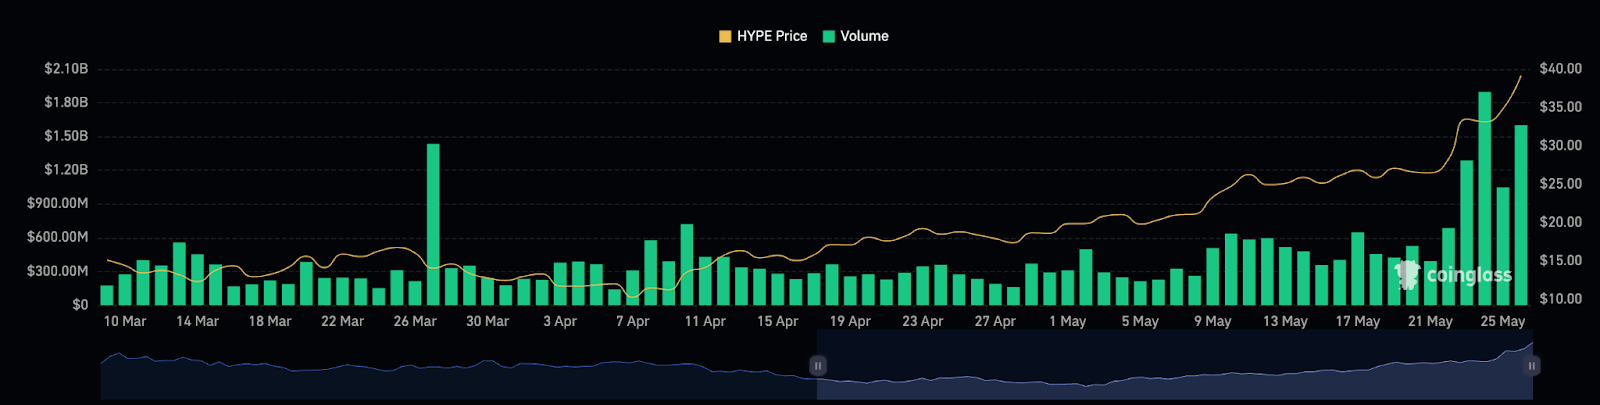Click the 1 May date label
The width and height of the screenshot is (1600, 405).
(x=1068, y=321)
